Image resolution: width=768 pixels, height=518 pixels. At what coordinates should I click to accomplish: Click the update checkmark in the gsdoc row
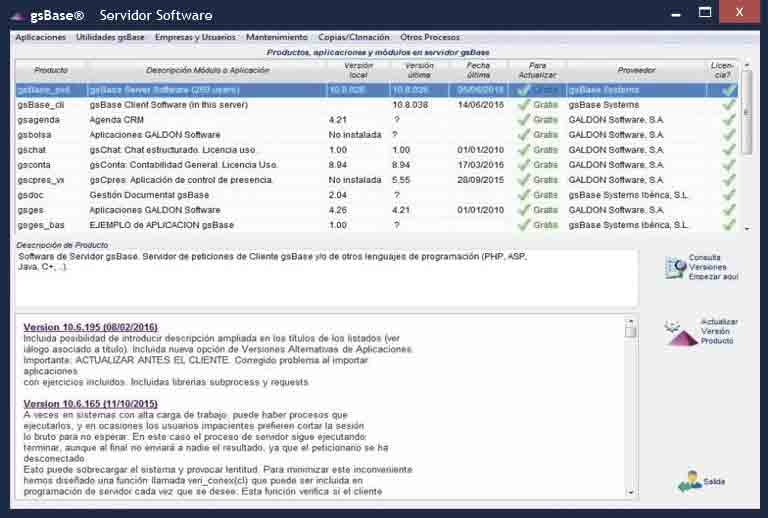point(524,195)
